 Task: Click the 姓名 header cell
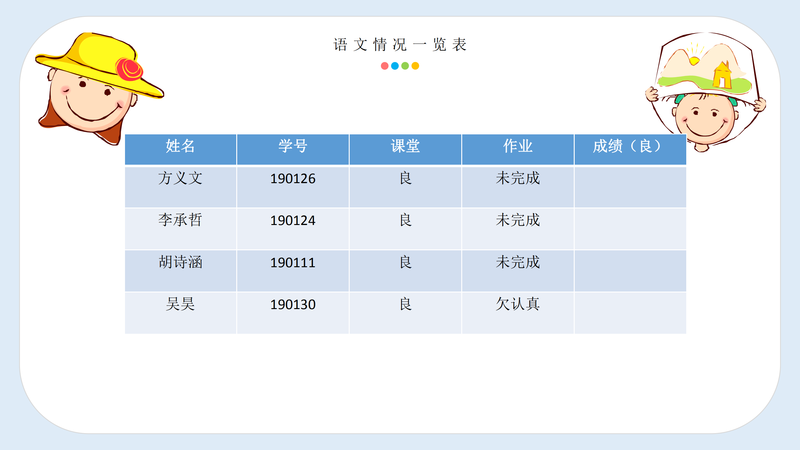point(181,149)
